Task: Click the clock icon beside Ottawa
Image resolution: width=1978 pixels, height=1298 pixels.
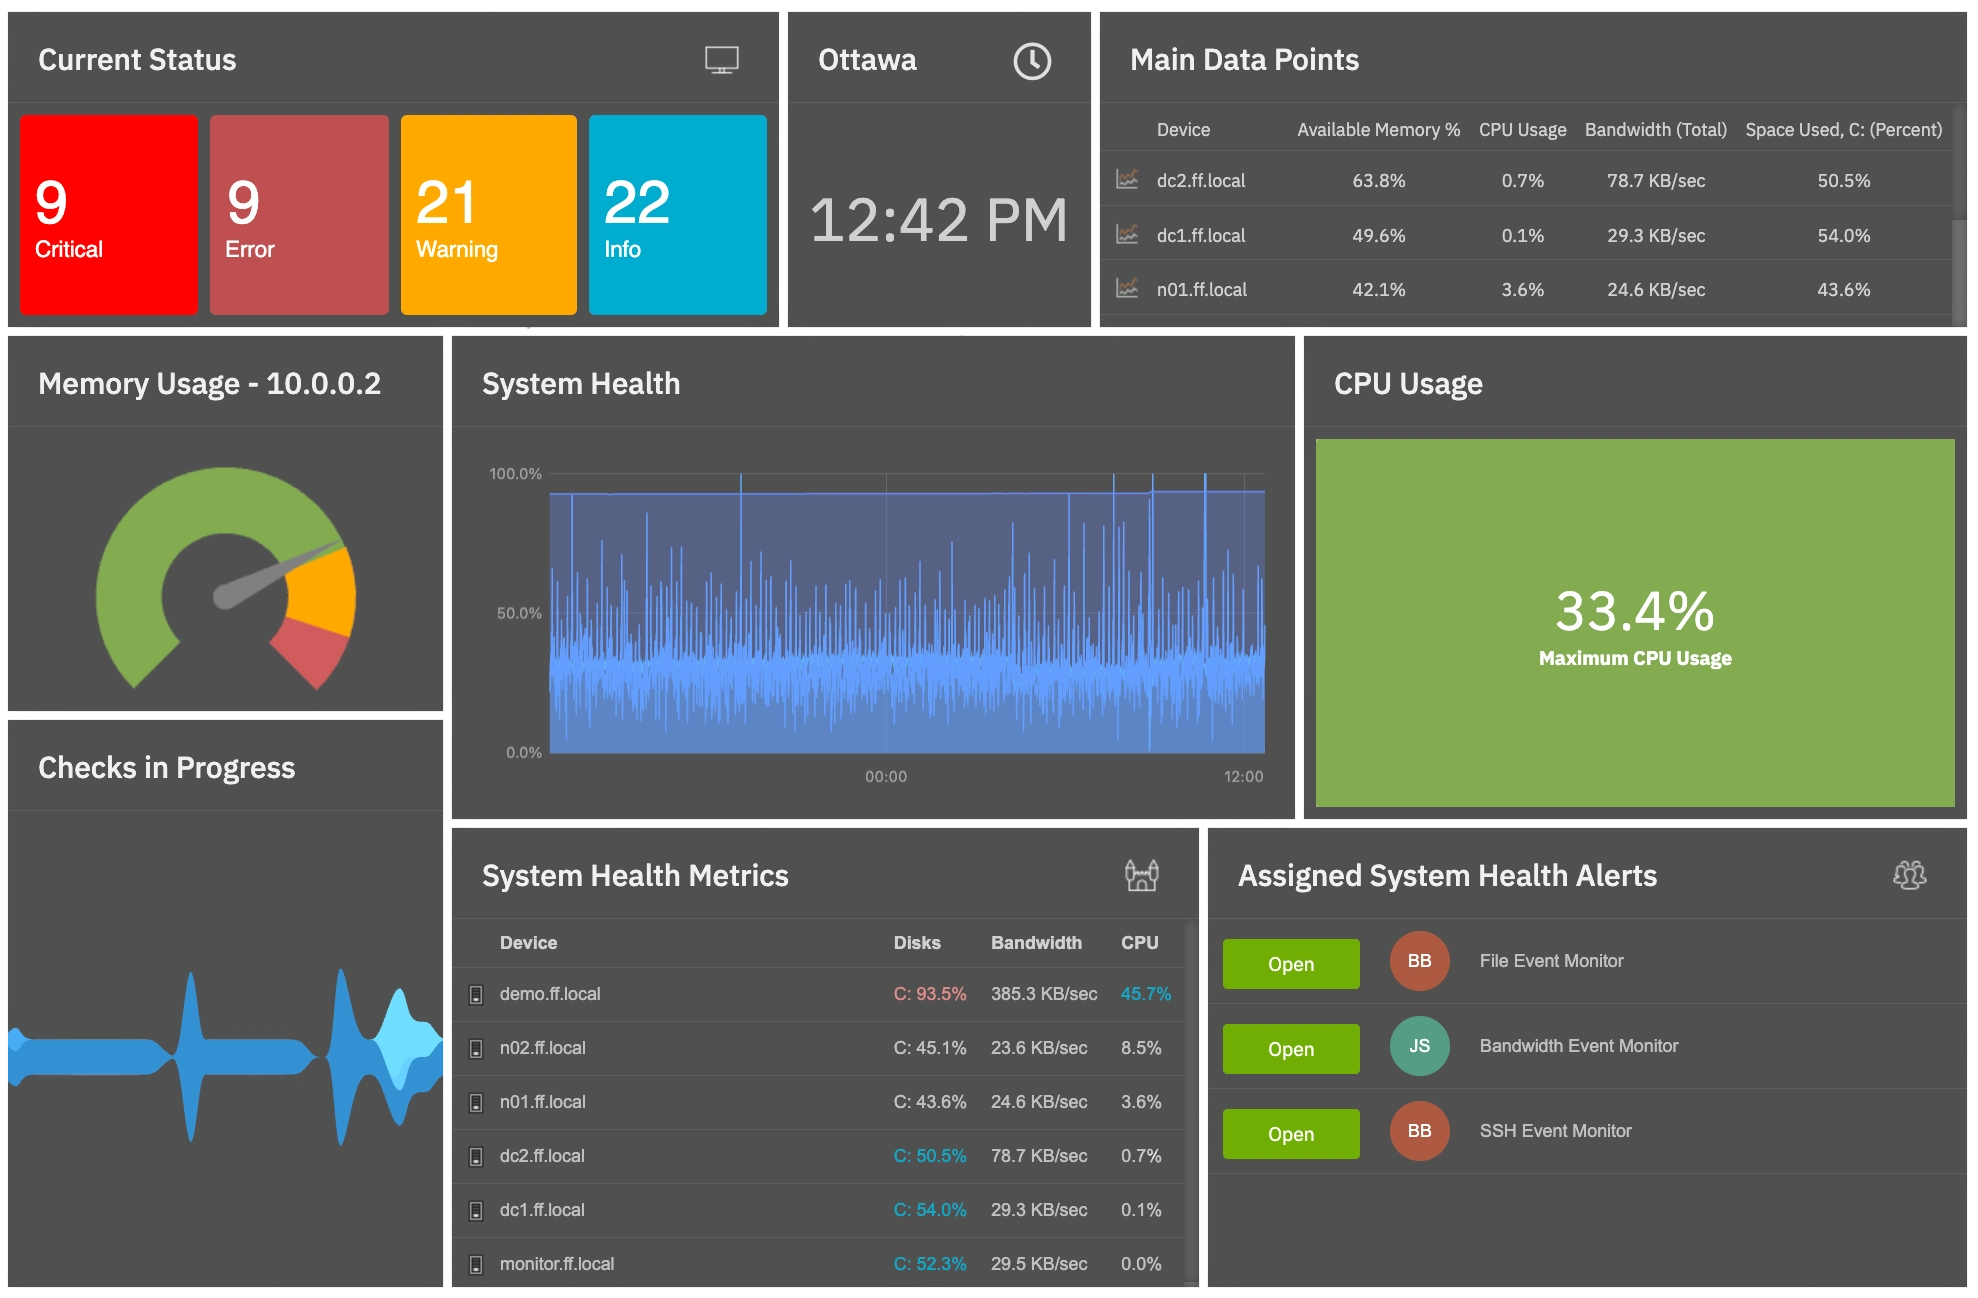Action: point(1031,60)
